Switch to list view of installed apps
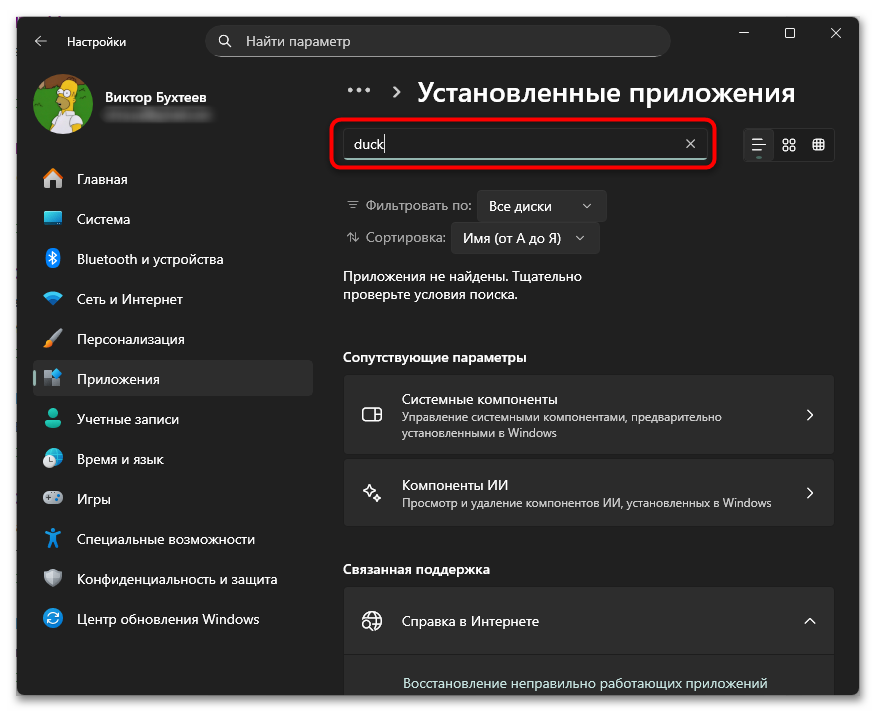Screen dimensions: 876x712 (758, 144)
